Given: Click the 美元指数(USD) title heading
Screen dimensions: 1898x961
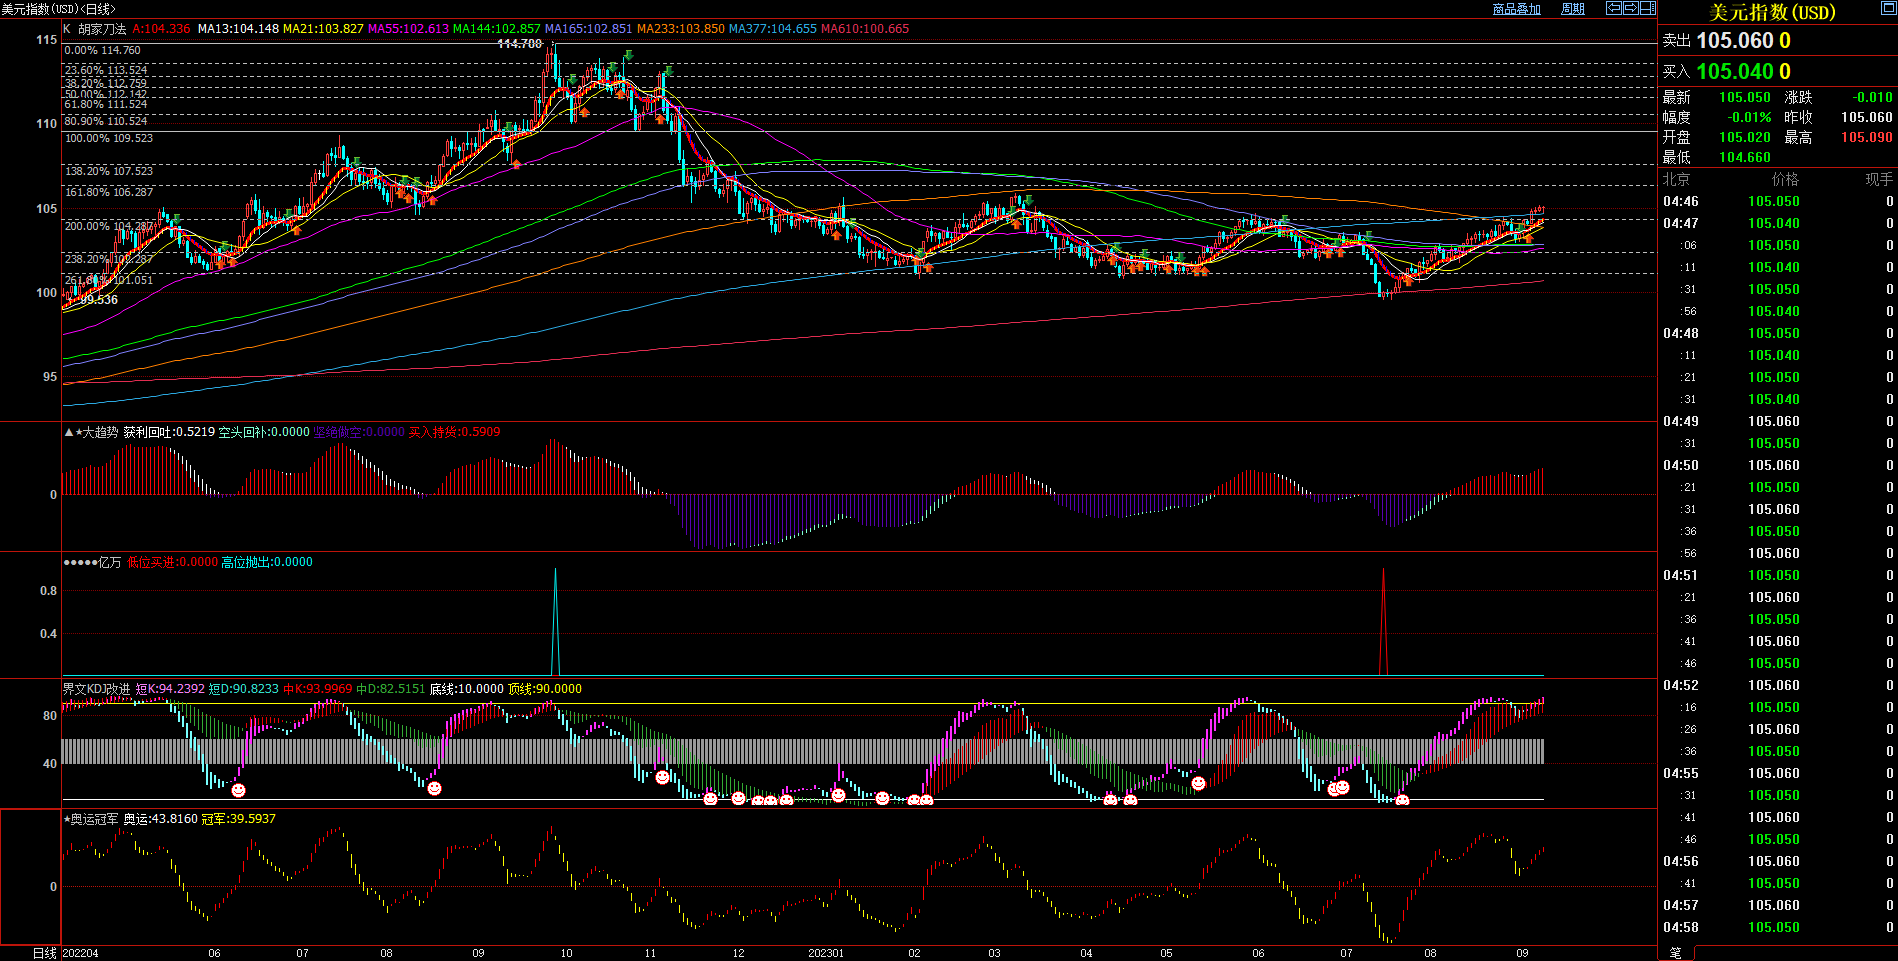Looking at the screenshot, I should [x=1772, y=12].
